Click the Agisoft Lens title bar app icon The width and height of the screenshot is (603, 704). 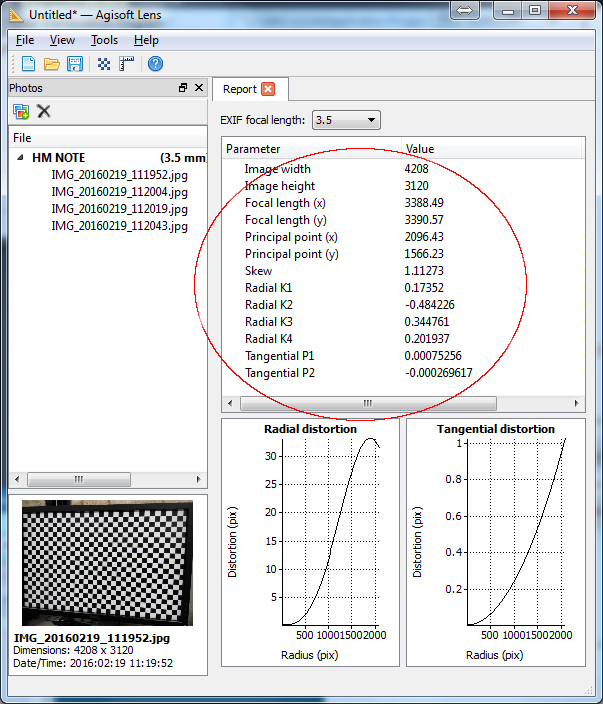tap(16, 14)
